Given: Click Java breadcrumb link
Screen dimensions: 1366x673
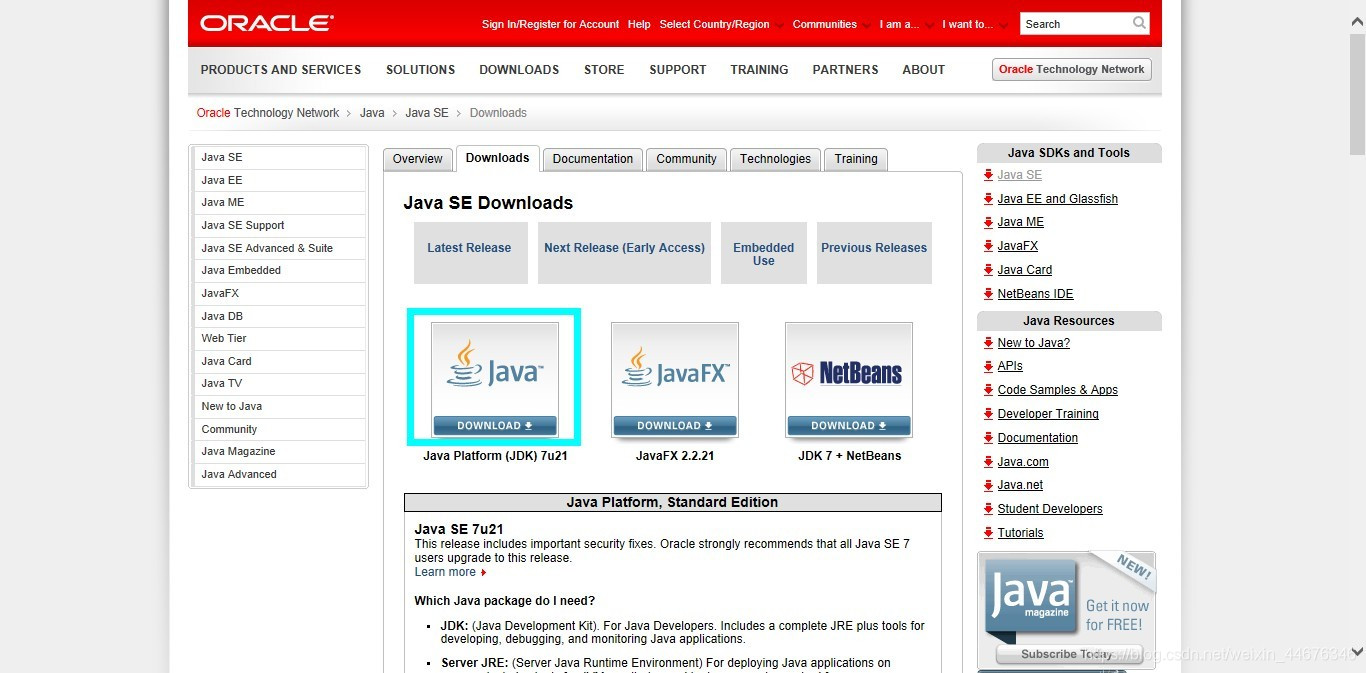Looking at the screenshot, I should click(372, 113).
